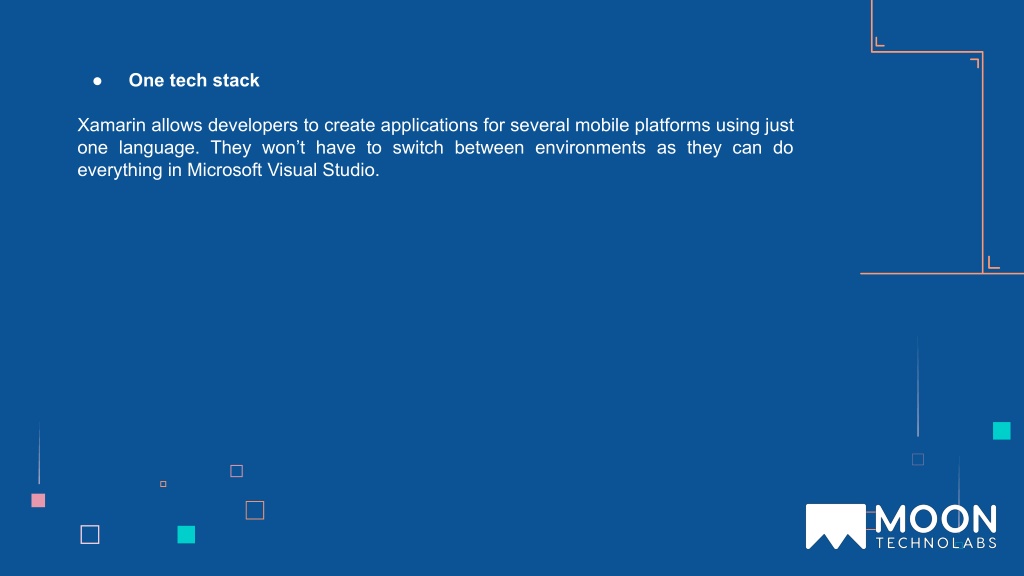The width and height of the screenshot is (1024, 576).
Task: Select the tiniest pink outlined square
Action: pos(163,484)
